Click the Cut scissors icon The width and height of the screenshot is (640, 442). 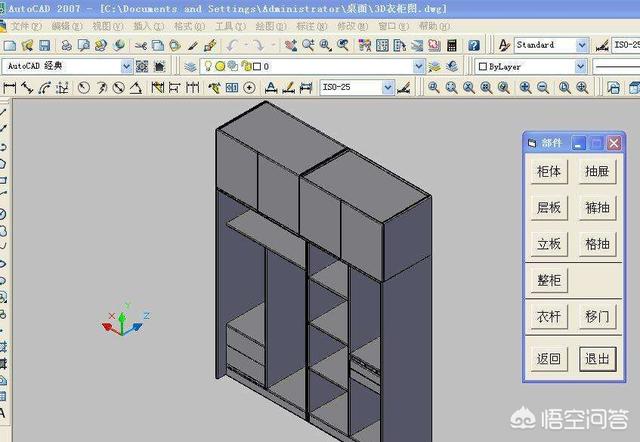point(141,46)
